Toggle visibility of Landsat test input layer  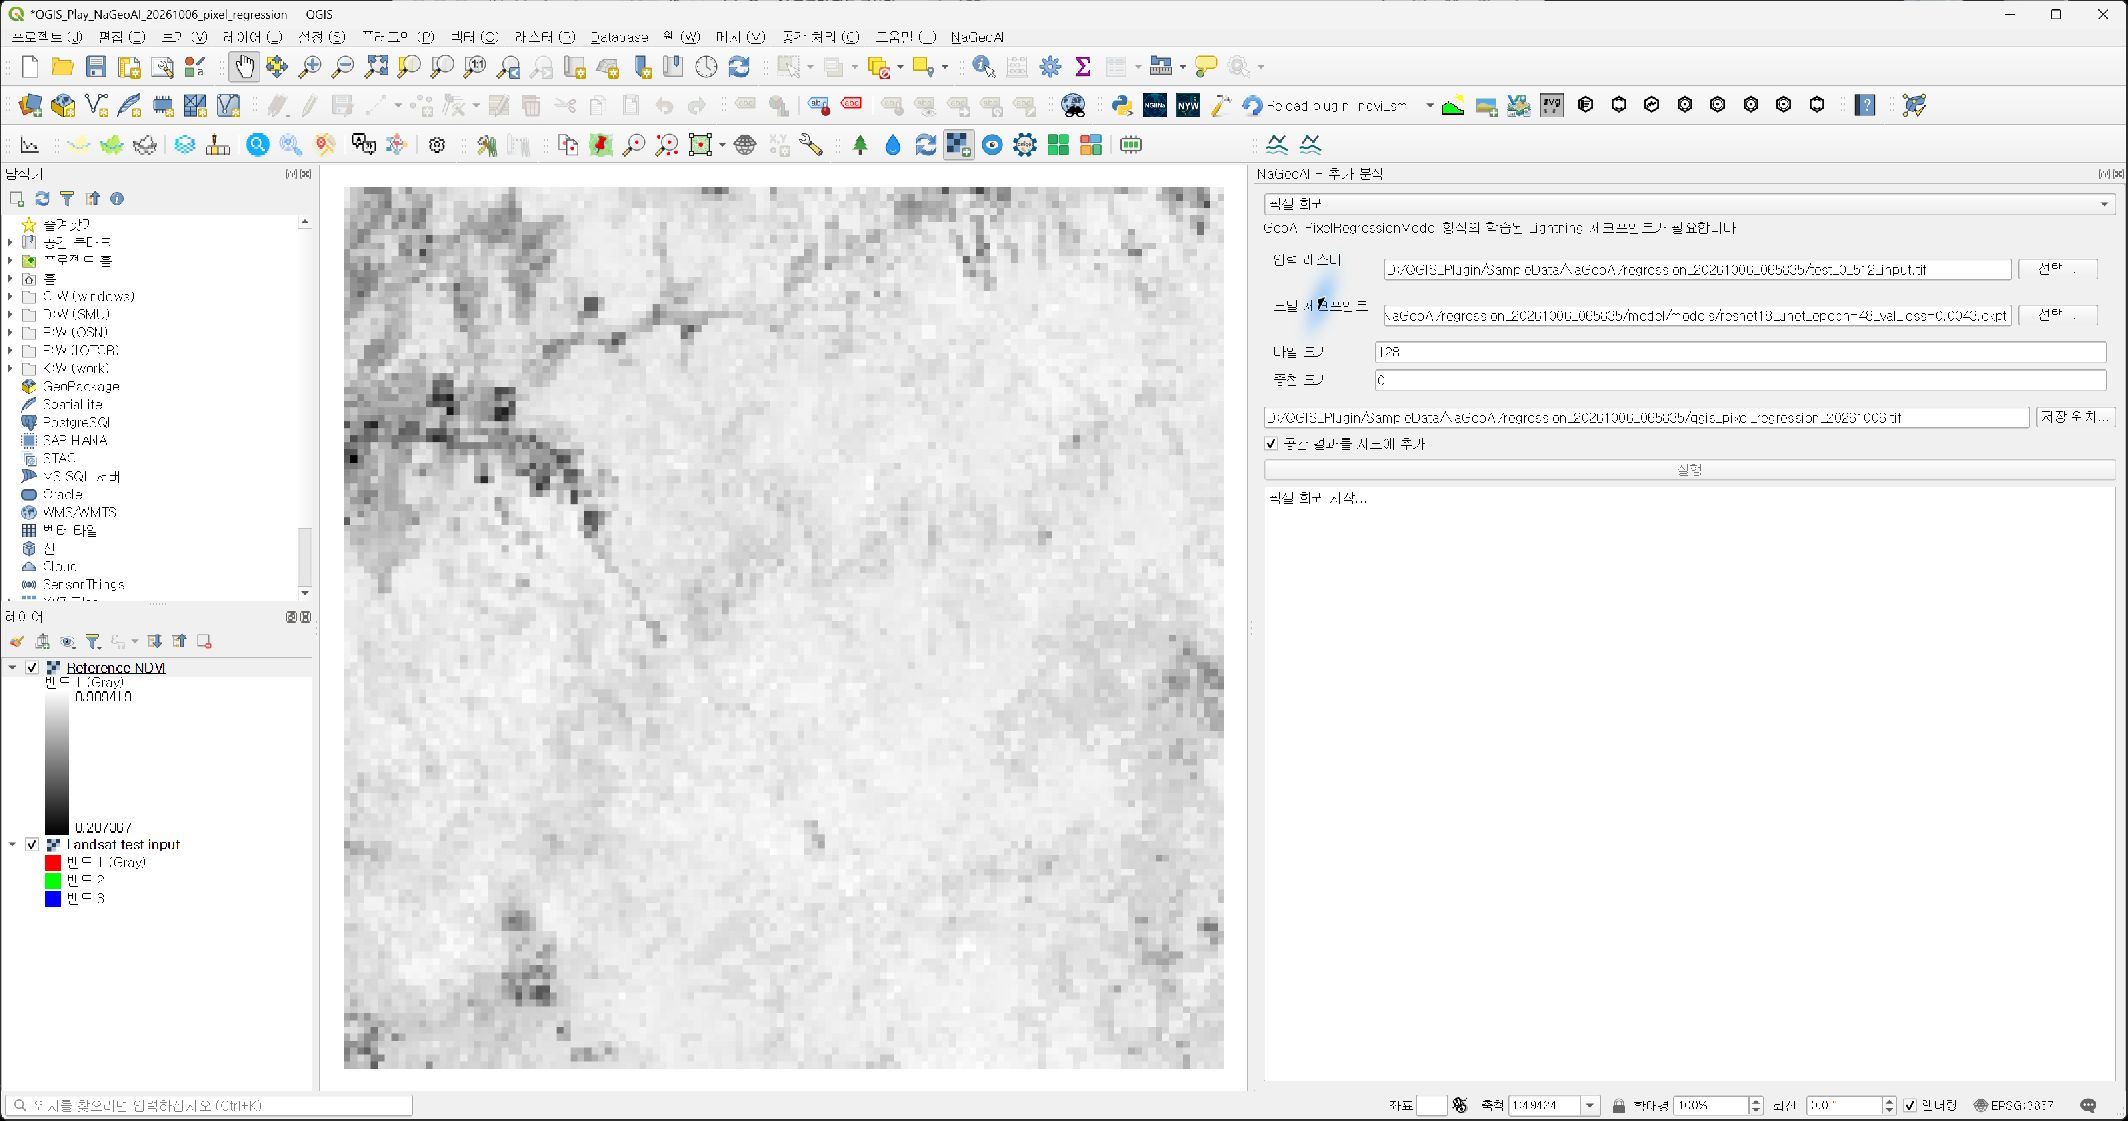[32, 844]
